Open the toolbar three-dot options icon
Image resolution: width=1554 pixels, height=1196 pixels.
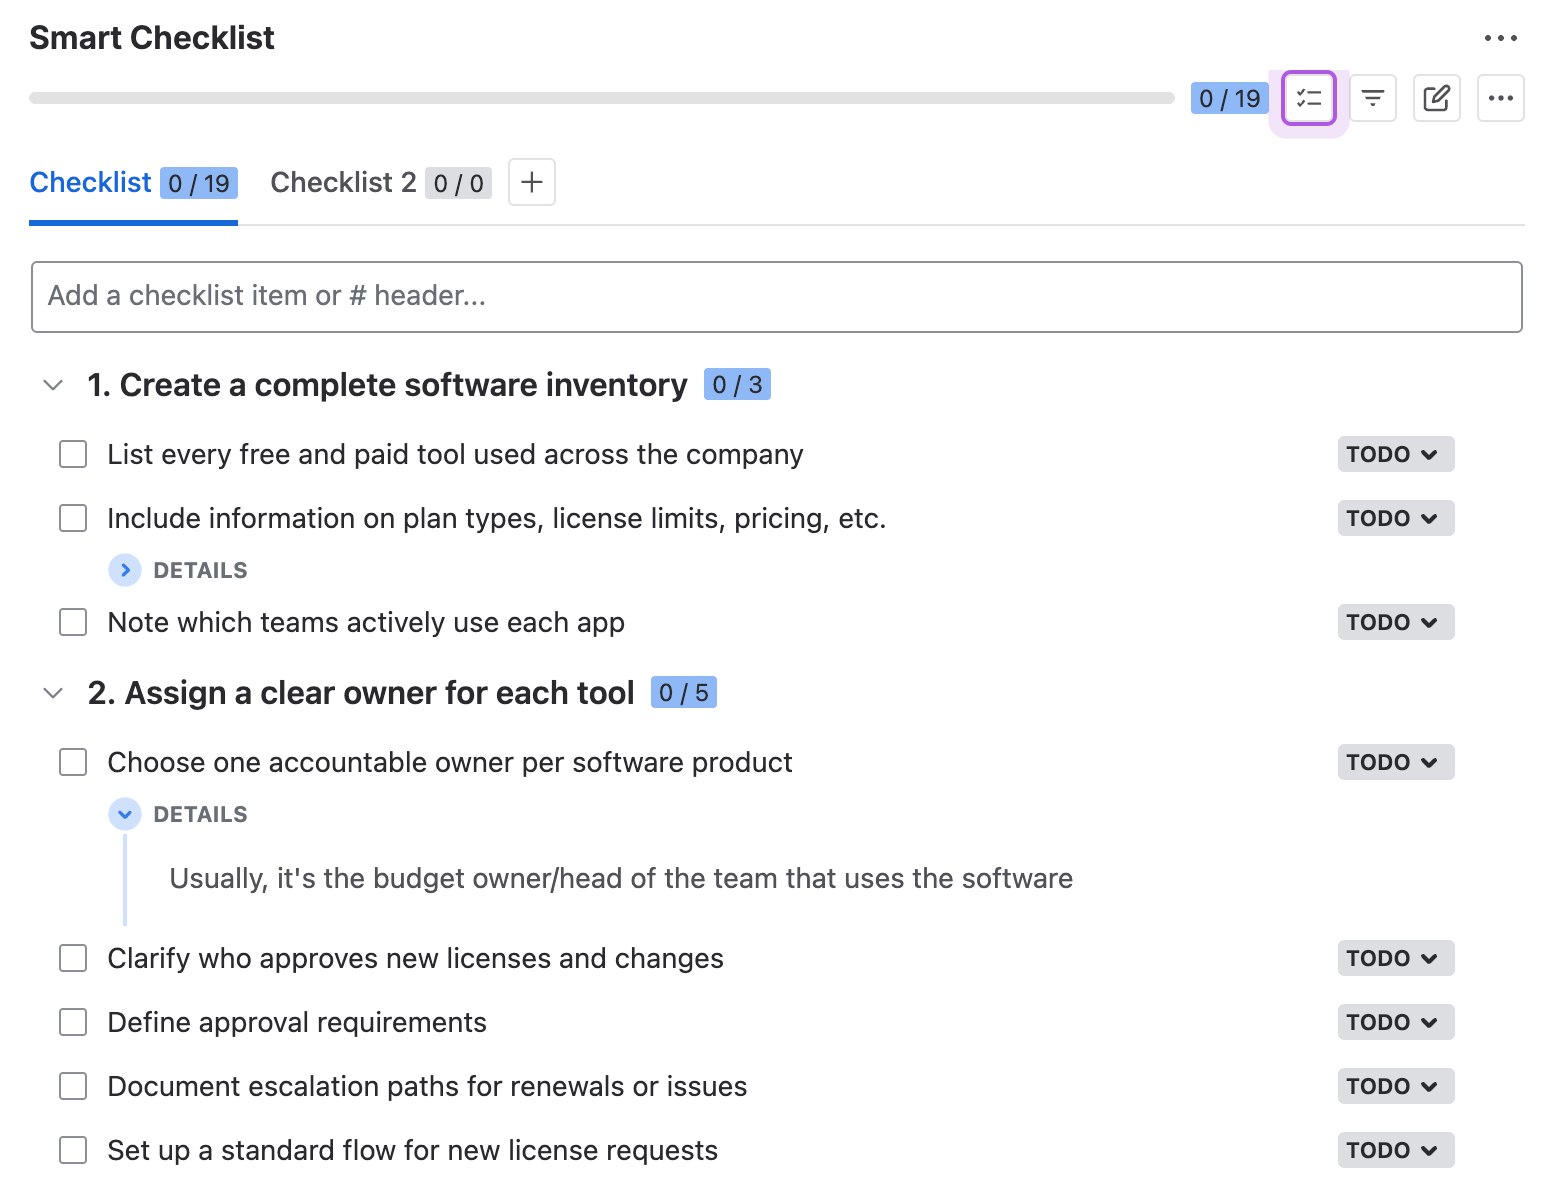tap(1500, 98)
